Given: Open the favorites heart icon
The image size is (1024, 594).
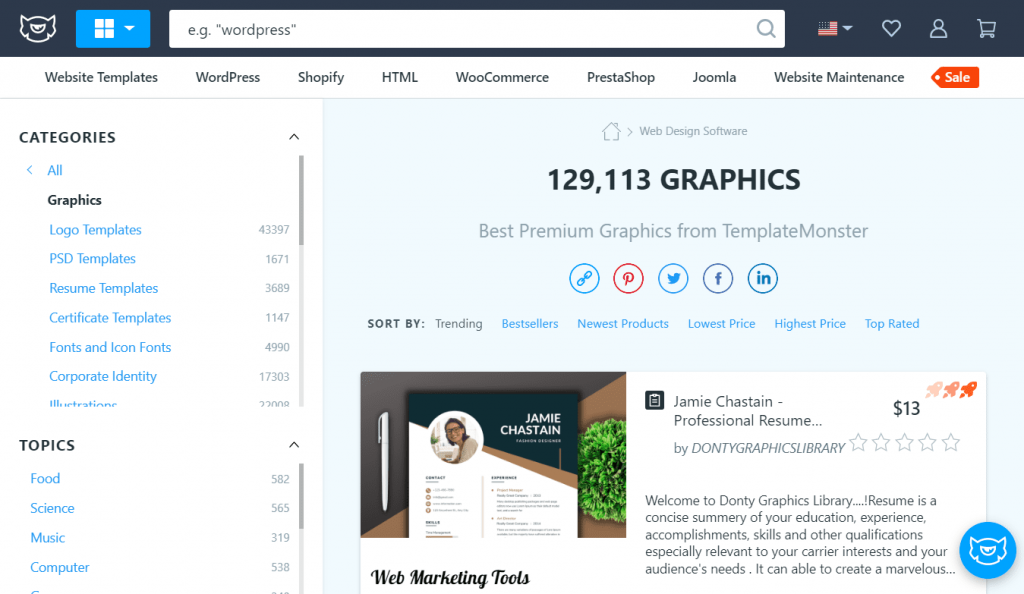Looking at the screenshot, I should (x=891, y=28).
